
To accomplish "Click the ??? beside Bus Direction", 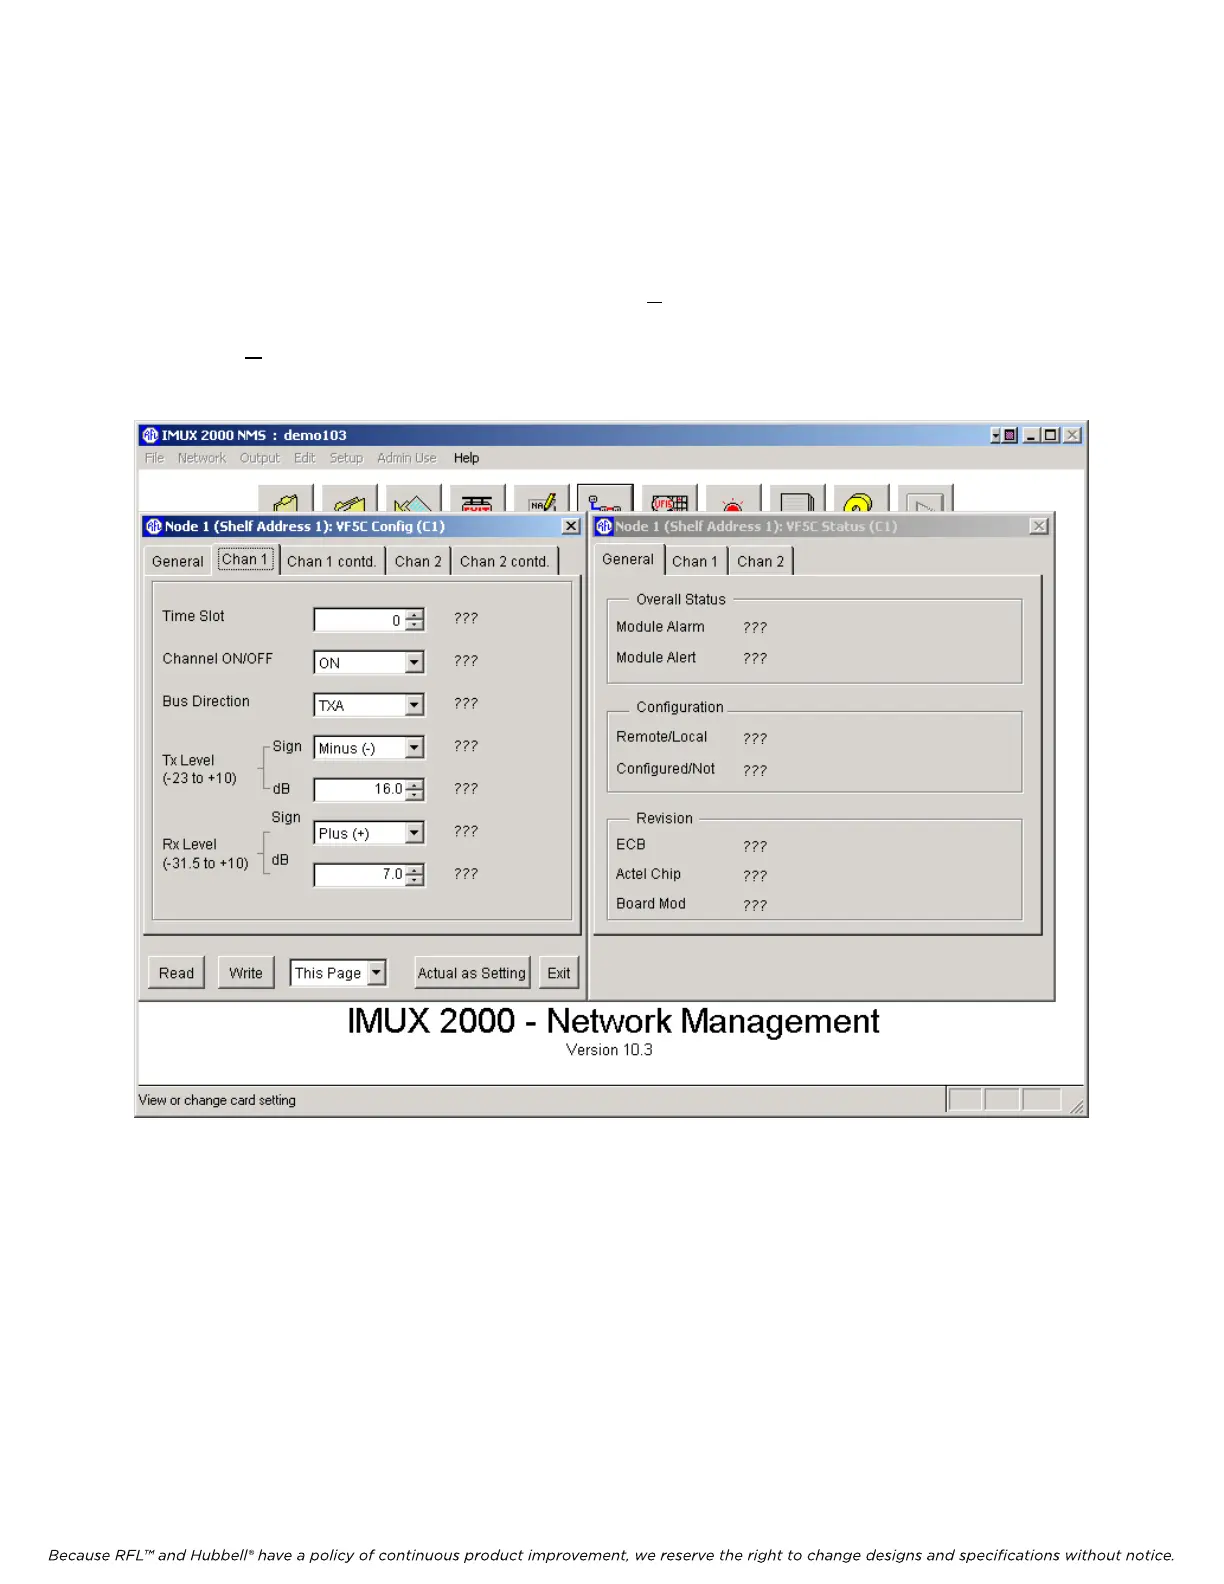I will (466, 704).
